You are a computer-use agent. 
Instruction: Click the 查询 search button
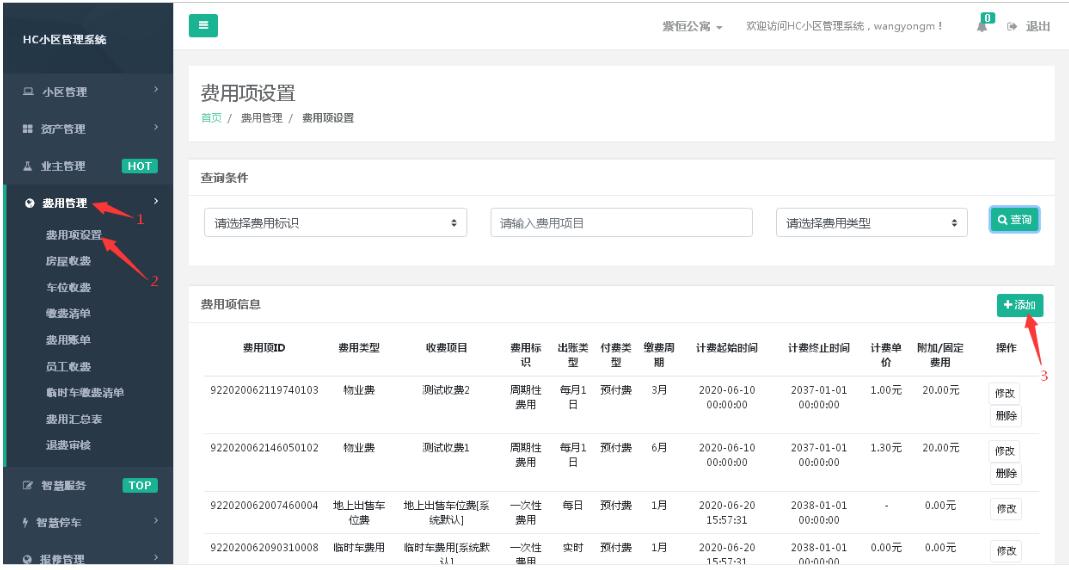[1013, 220]
